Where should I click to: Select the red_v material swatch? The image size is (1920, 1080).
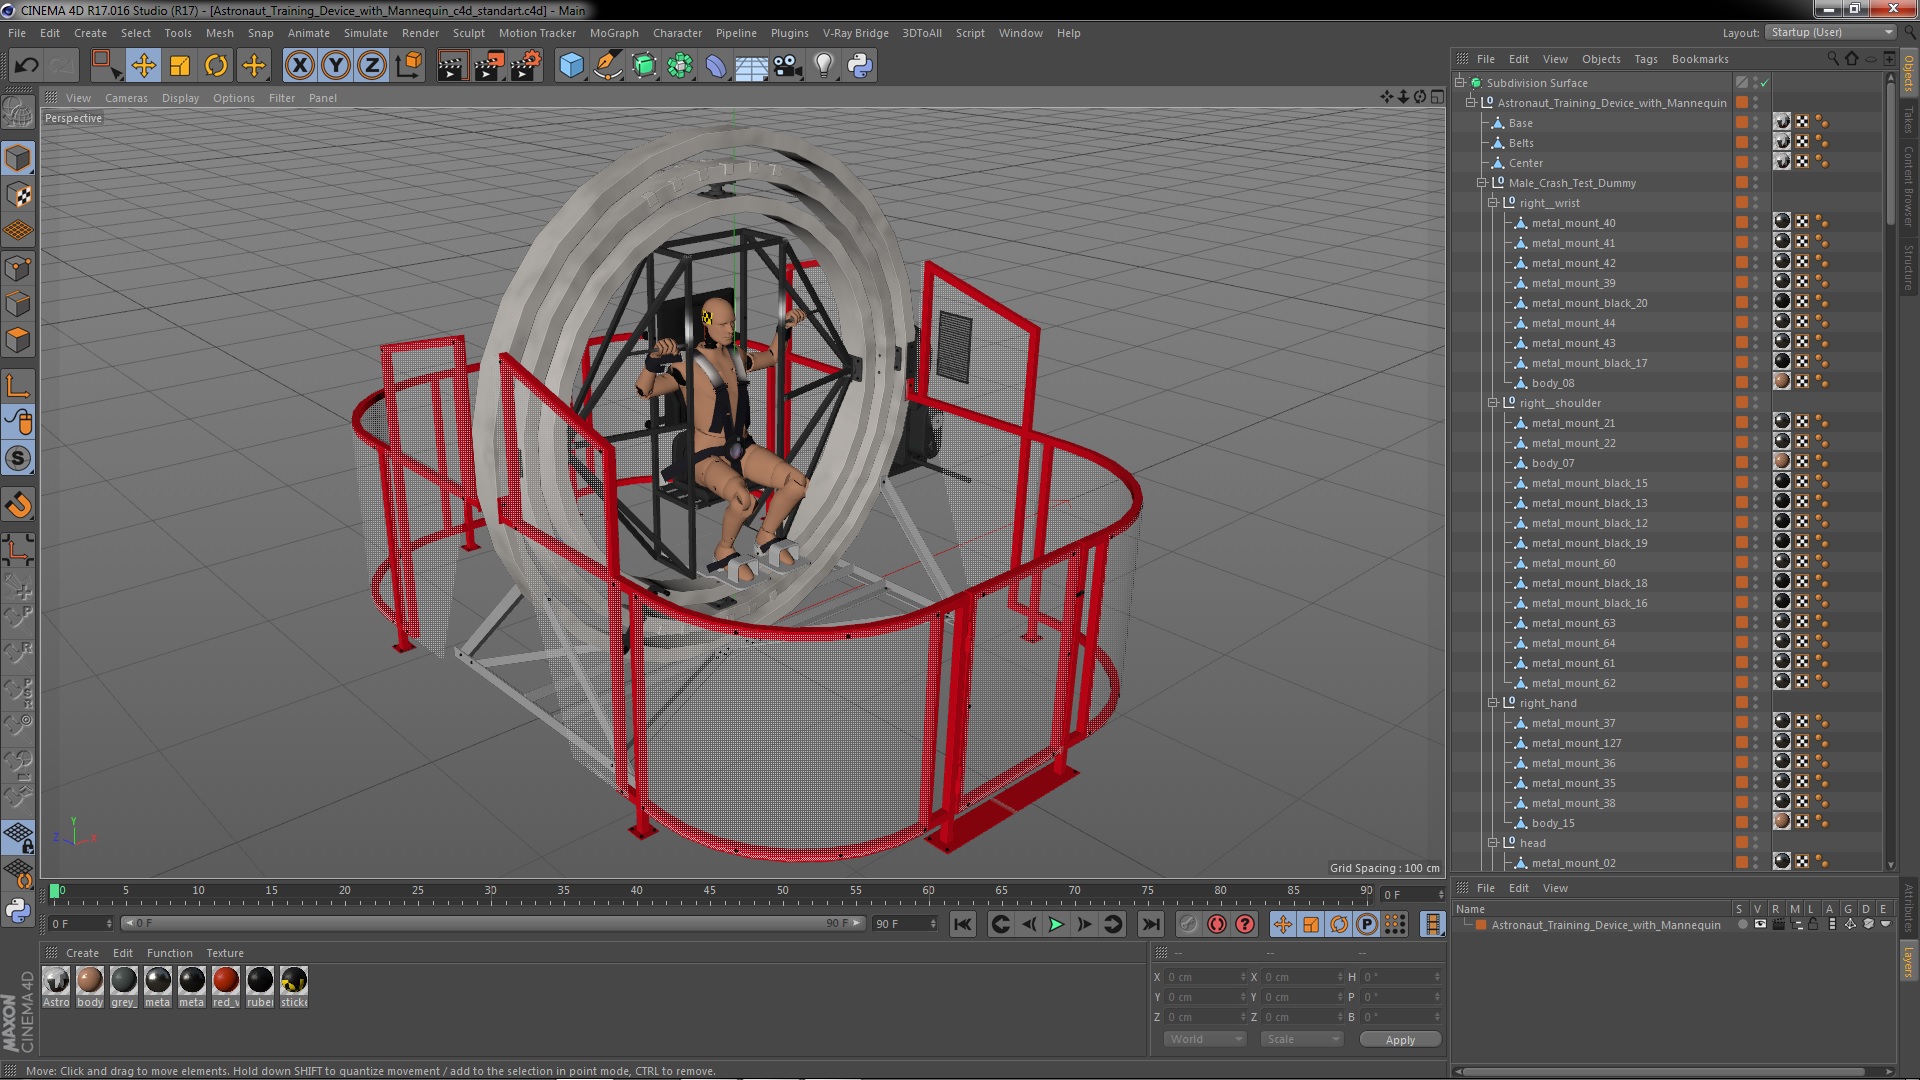point(226,981)
